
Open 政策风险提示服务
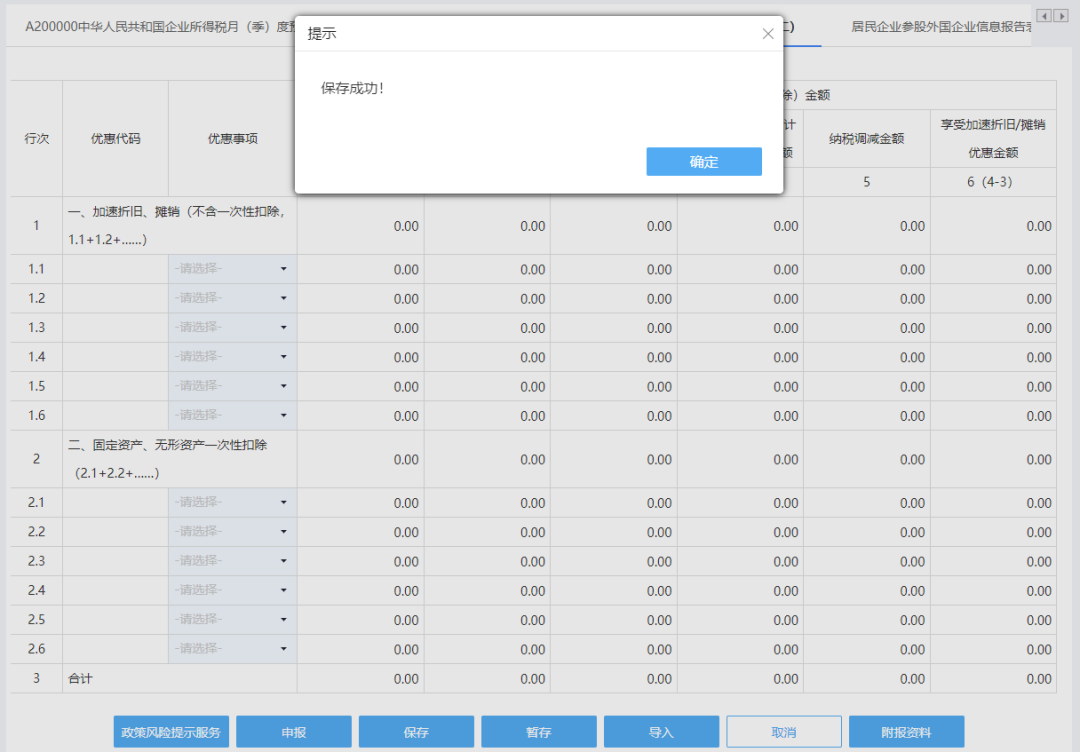[x=171, y=732]
